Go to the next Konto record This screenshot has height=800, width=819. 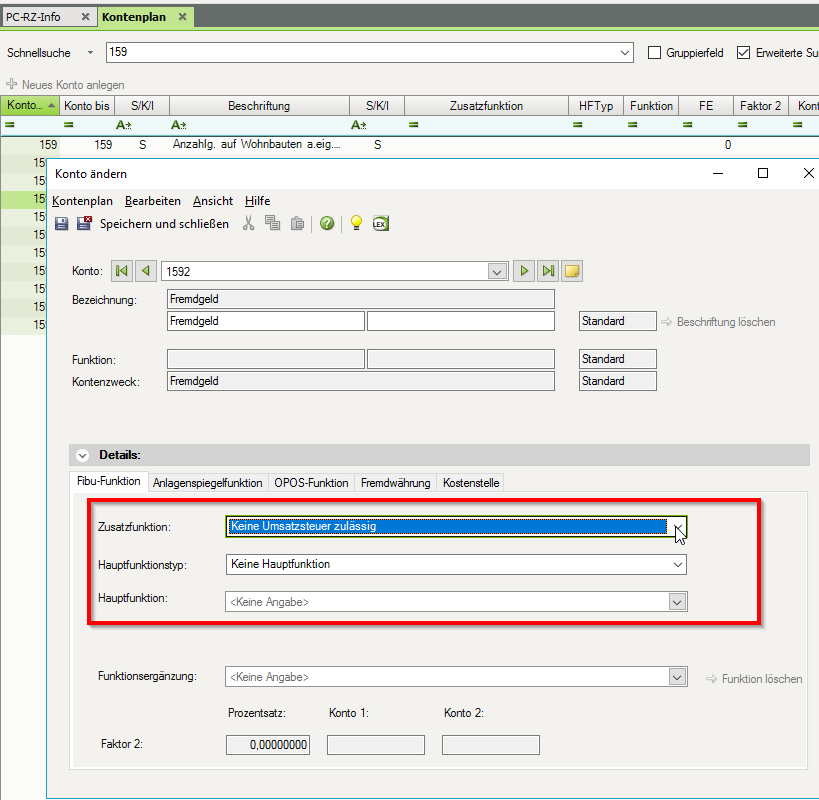tap(524, 271)
